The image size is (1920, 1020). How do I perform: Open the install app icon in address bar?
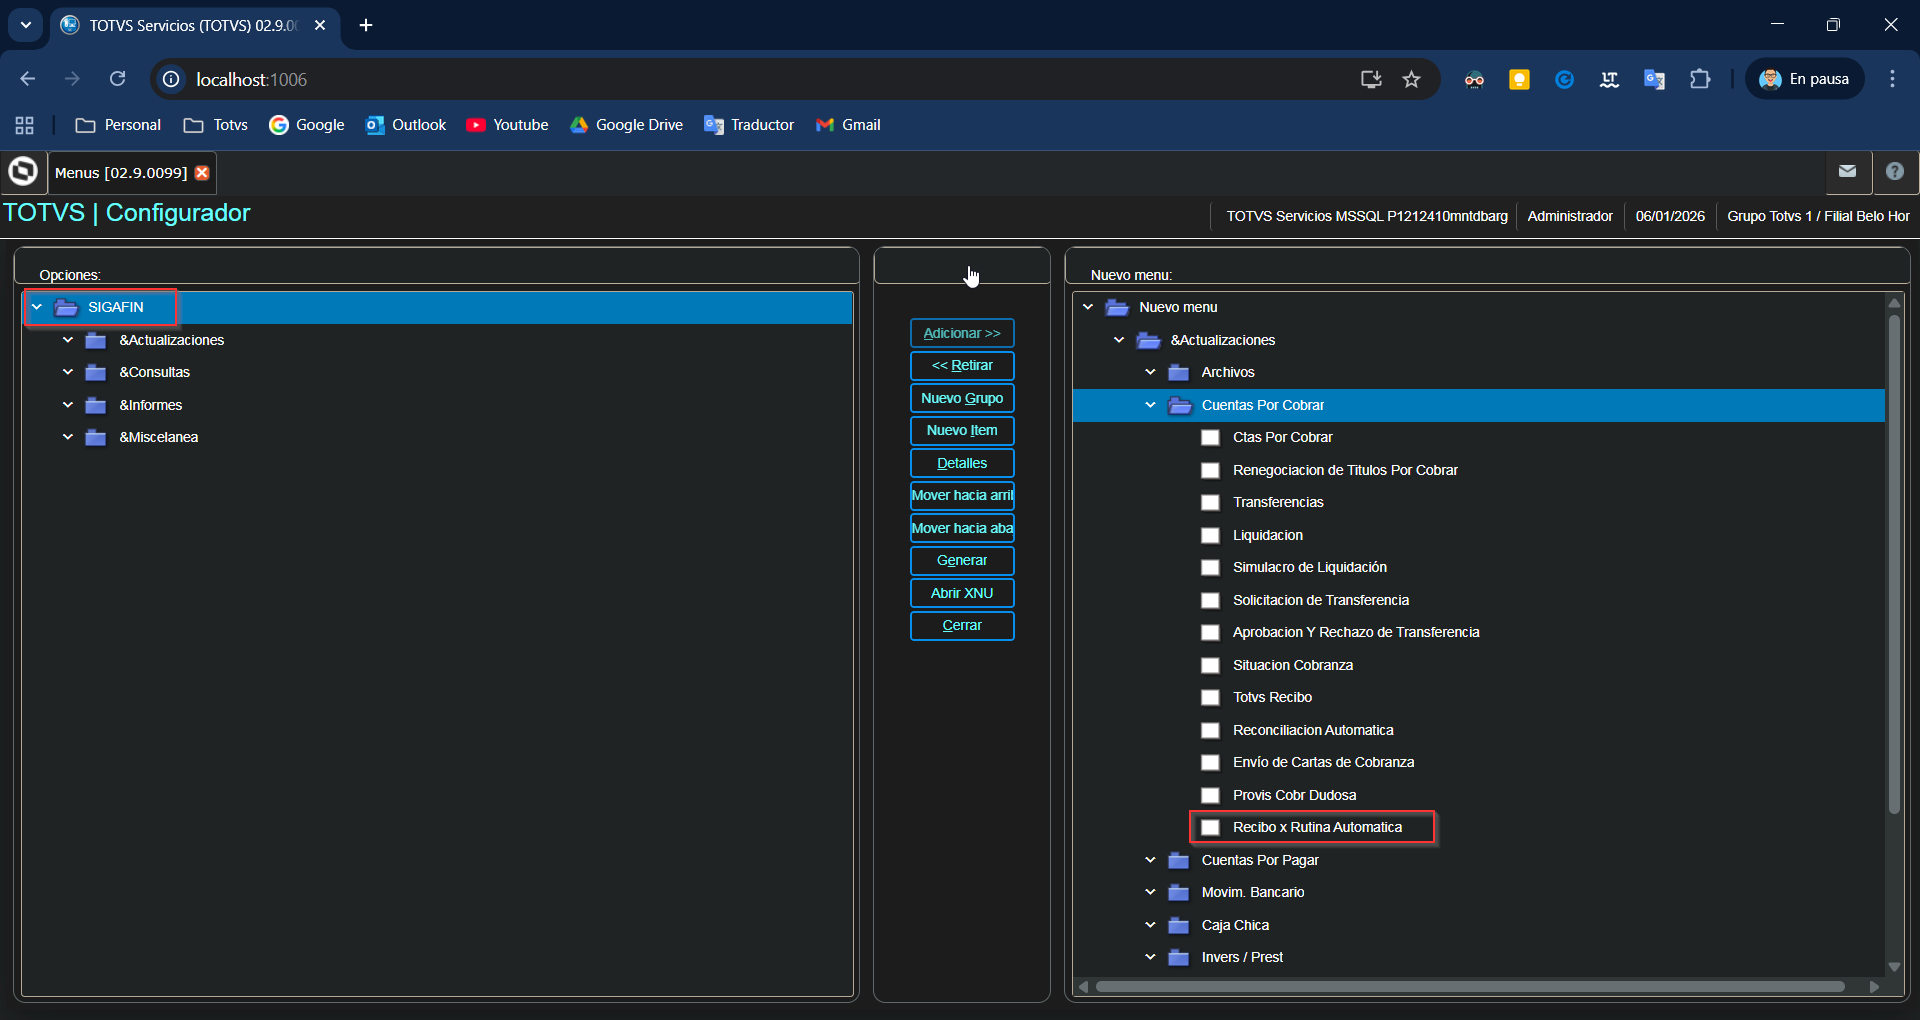pos(1371,79)
